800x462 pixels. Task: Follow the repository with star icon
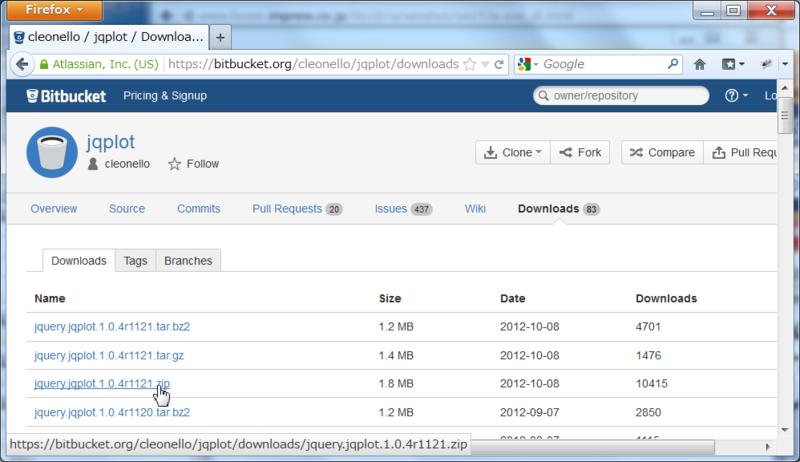click(x=193, y=164)
